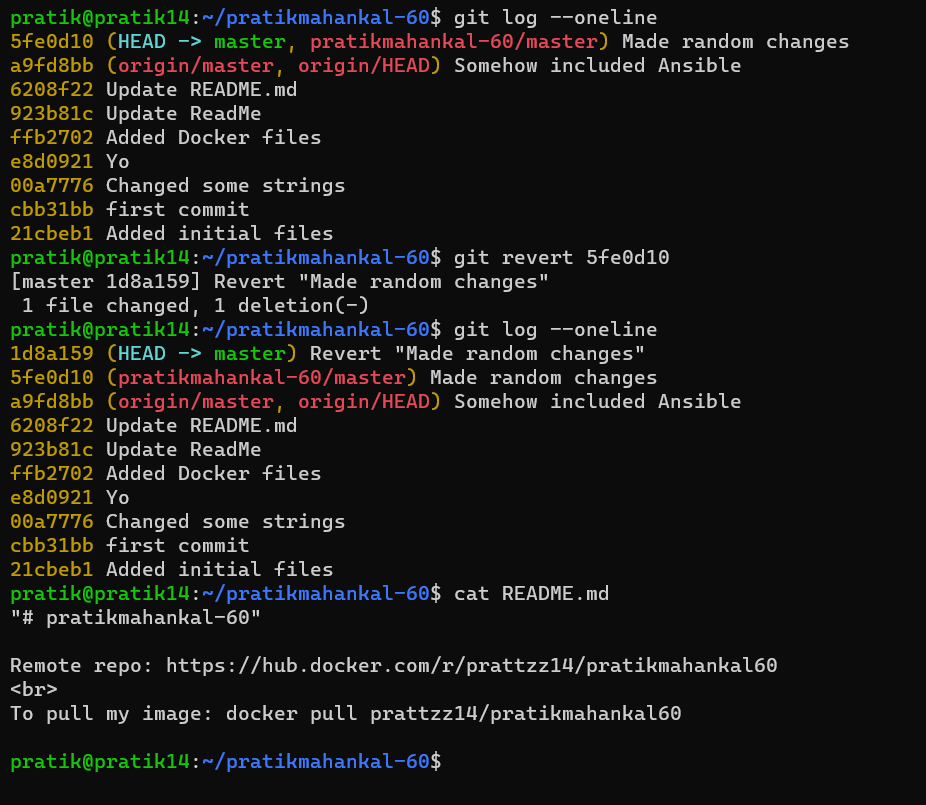Click the '# pratikmahankal-60' README heading
Screen dimensions: 926x805
pyautogui.click(x=135, y=618)
